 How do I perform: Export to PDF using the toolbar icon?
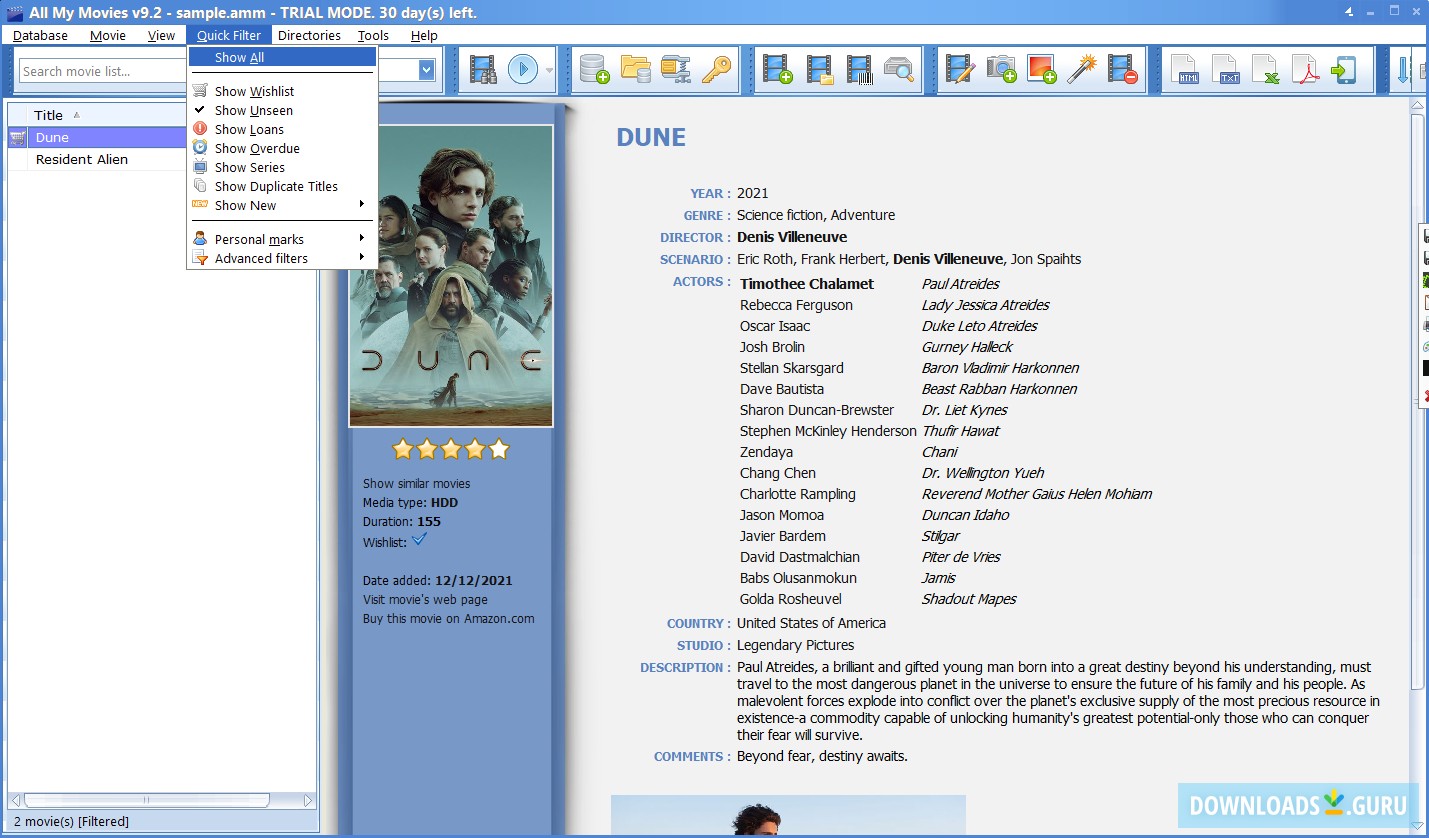(1306, 70)
